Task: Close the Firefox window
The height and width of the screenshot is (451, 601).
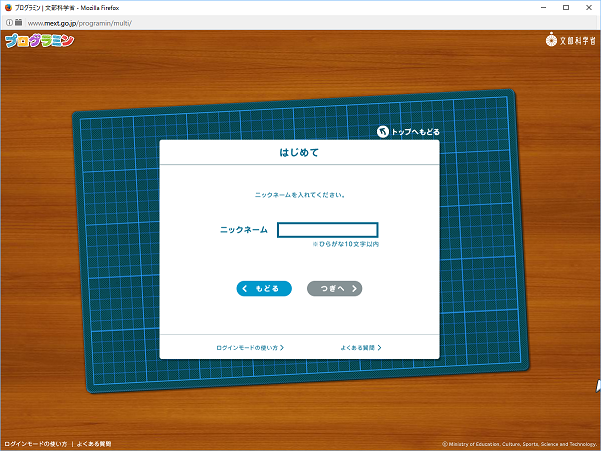Action: tap(589, 8)
